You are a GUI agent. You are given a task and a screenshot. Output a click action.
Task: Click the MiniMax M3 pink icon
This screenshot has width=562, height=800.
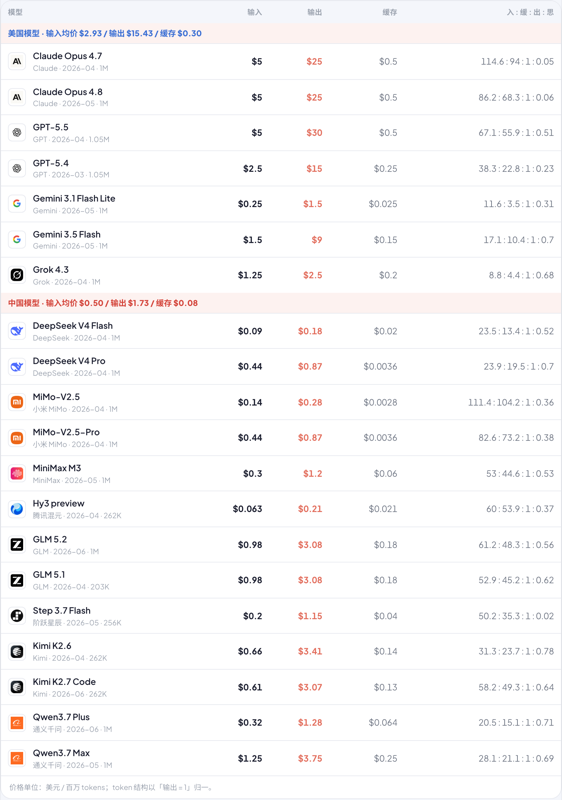17,473
